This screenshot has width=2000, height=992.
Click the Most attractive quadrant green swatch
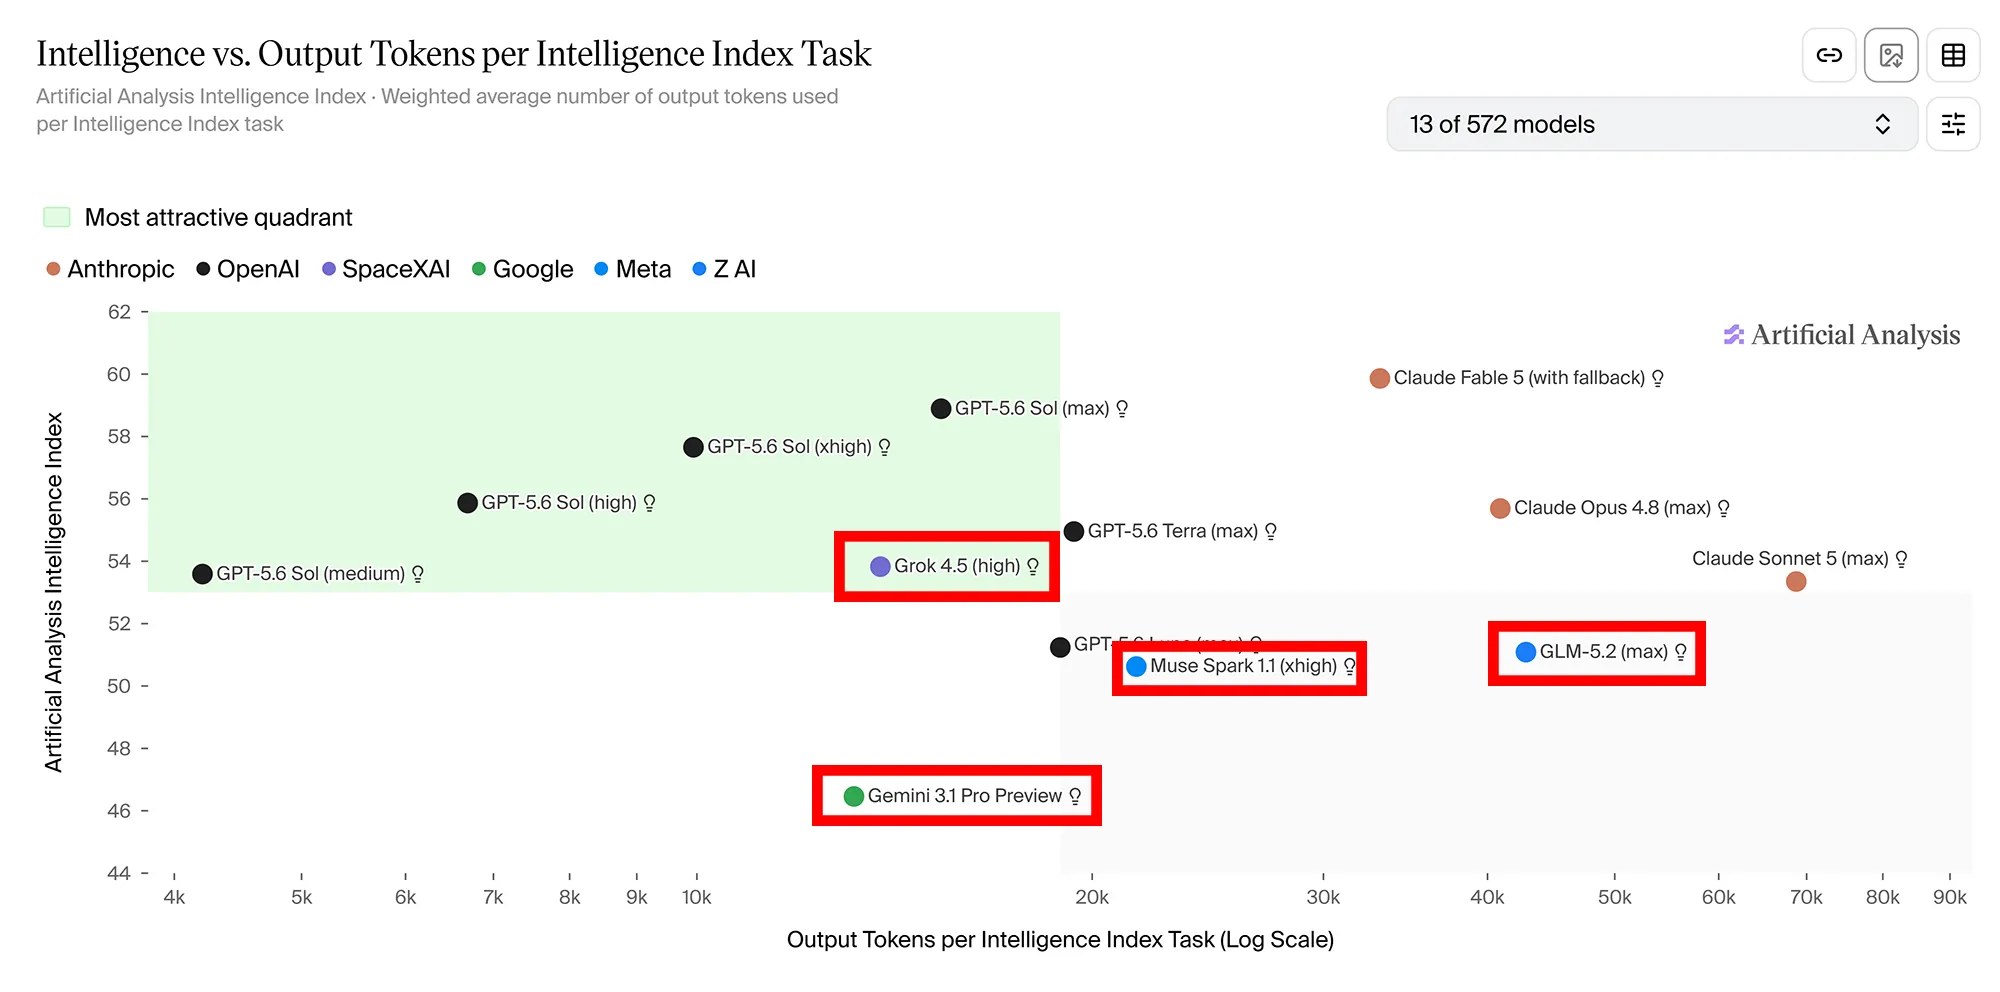(x=57, y=217)
